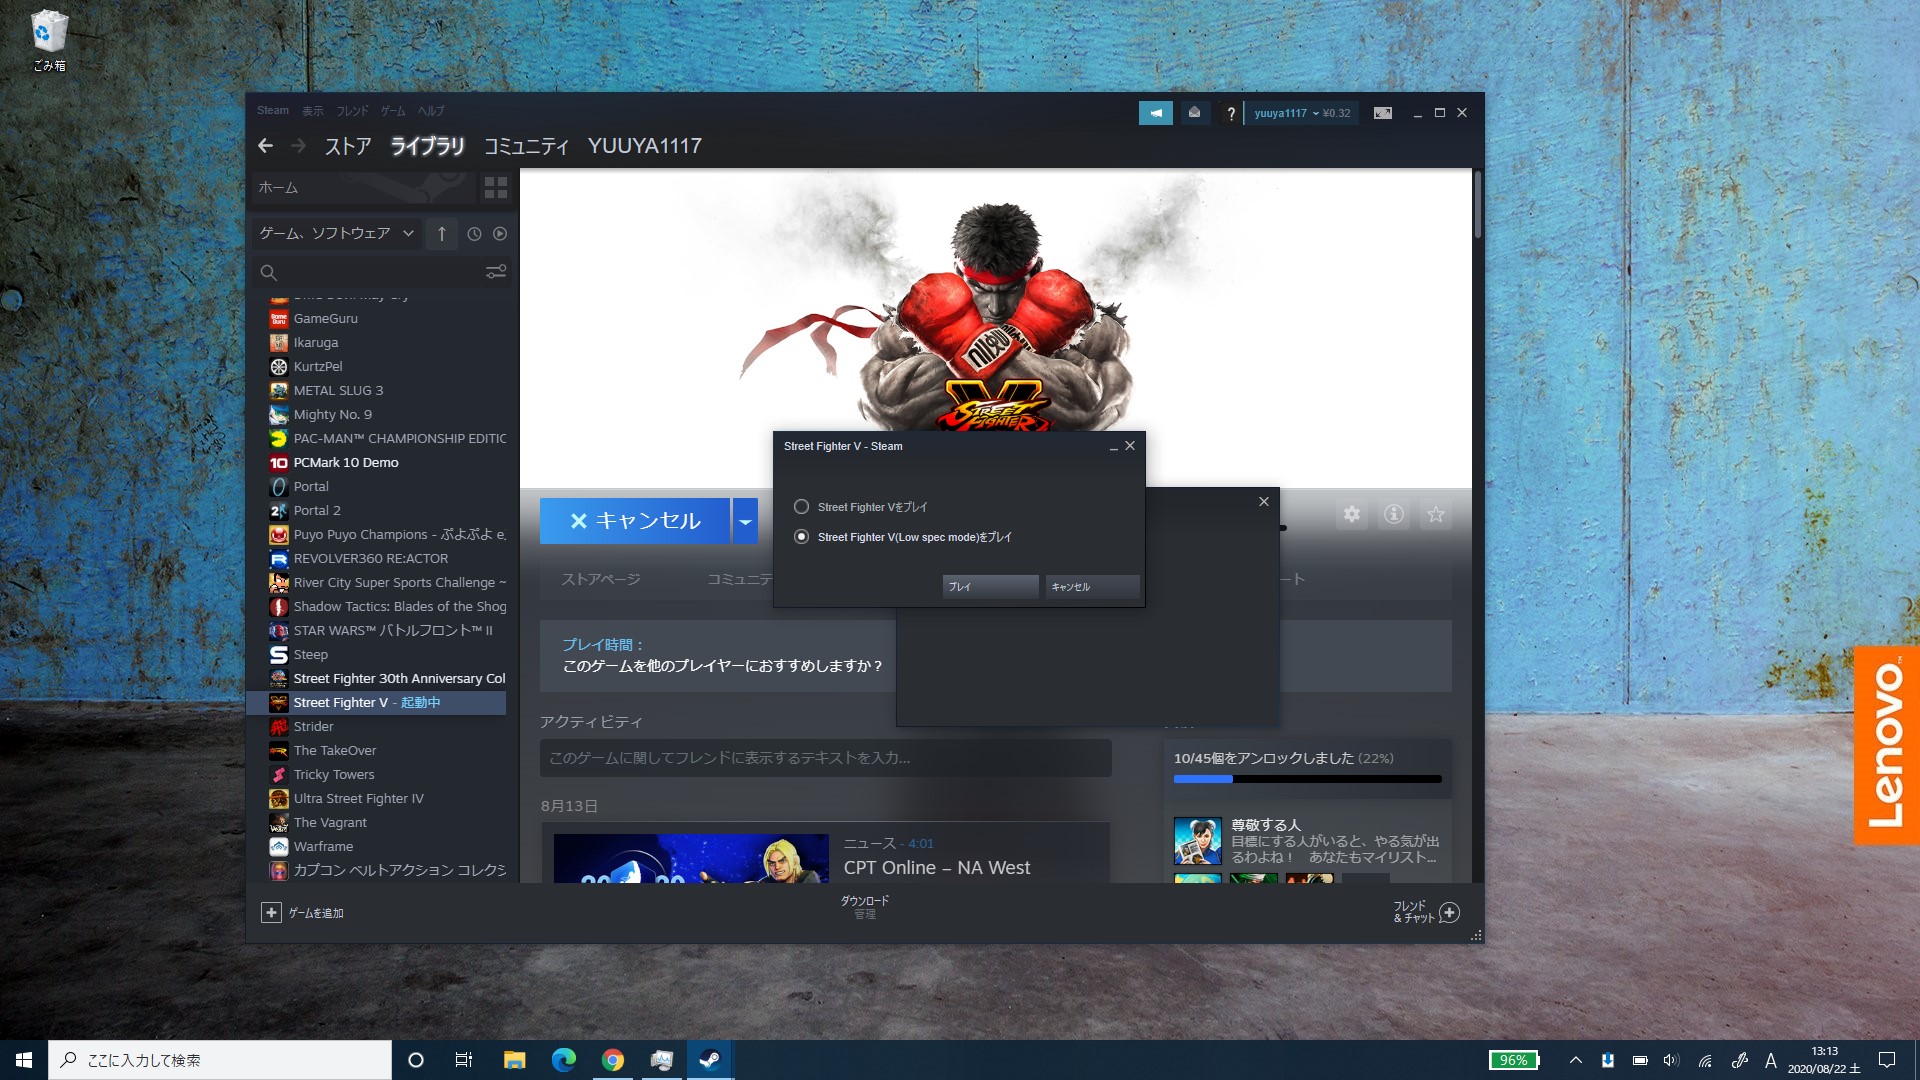
Task: Click the blue キャンセル launch button
Action: 635,521
